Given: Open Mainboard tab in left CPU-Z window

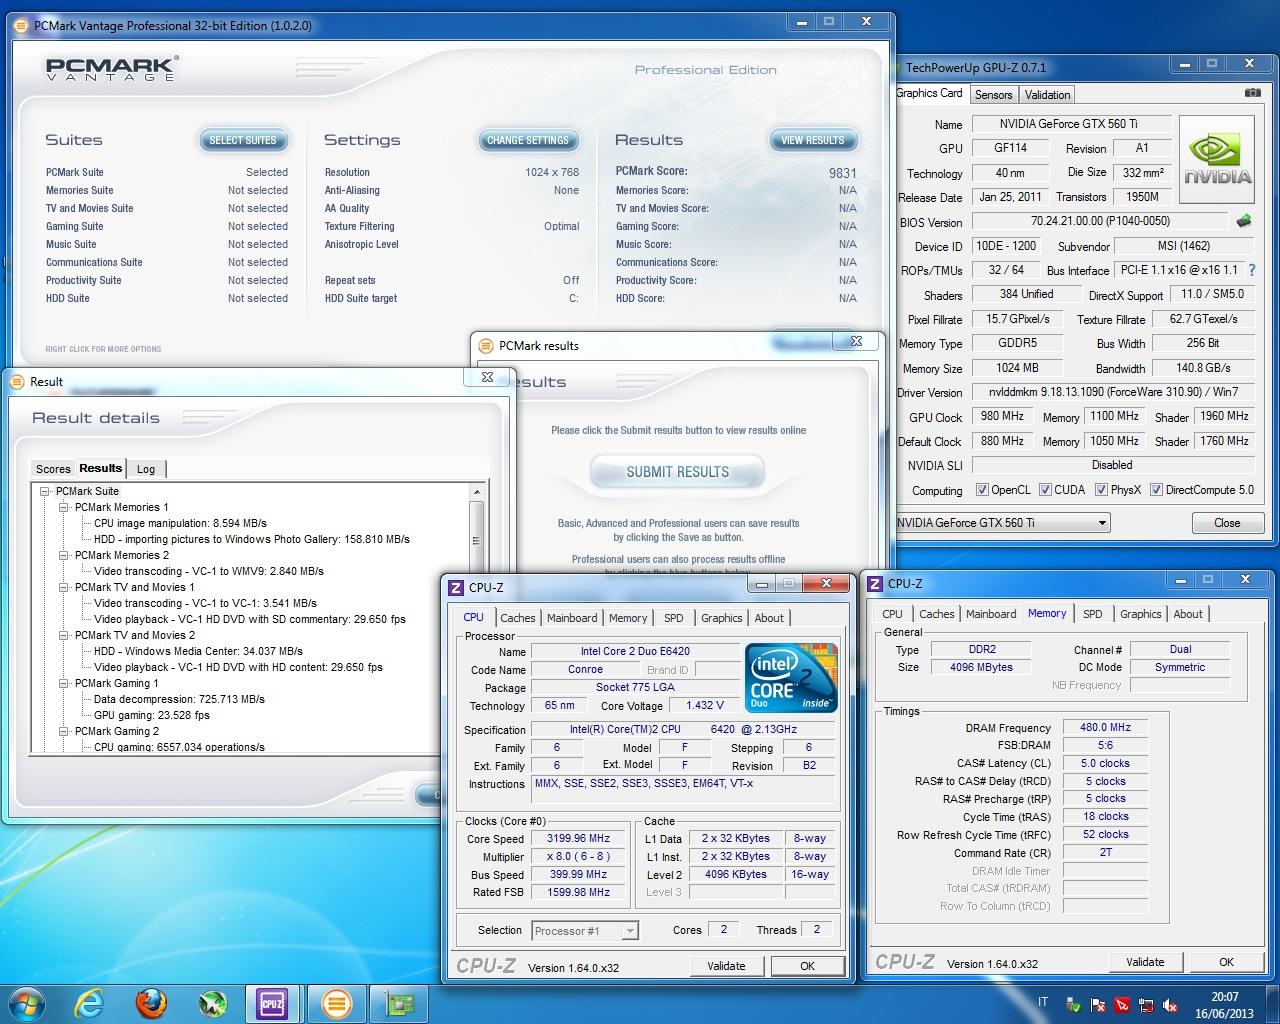Looking at the screenshot, I should pyautogui.click(x=572, y=618).
